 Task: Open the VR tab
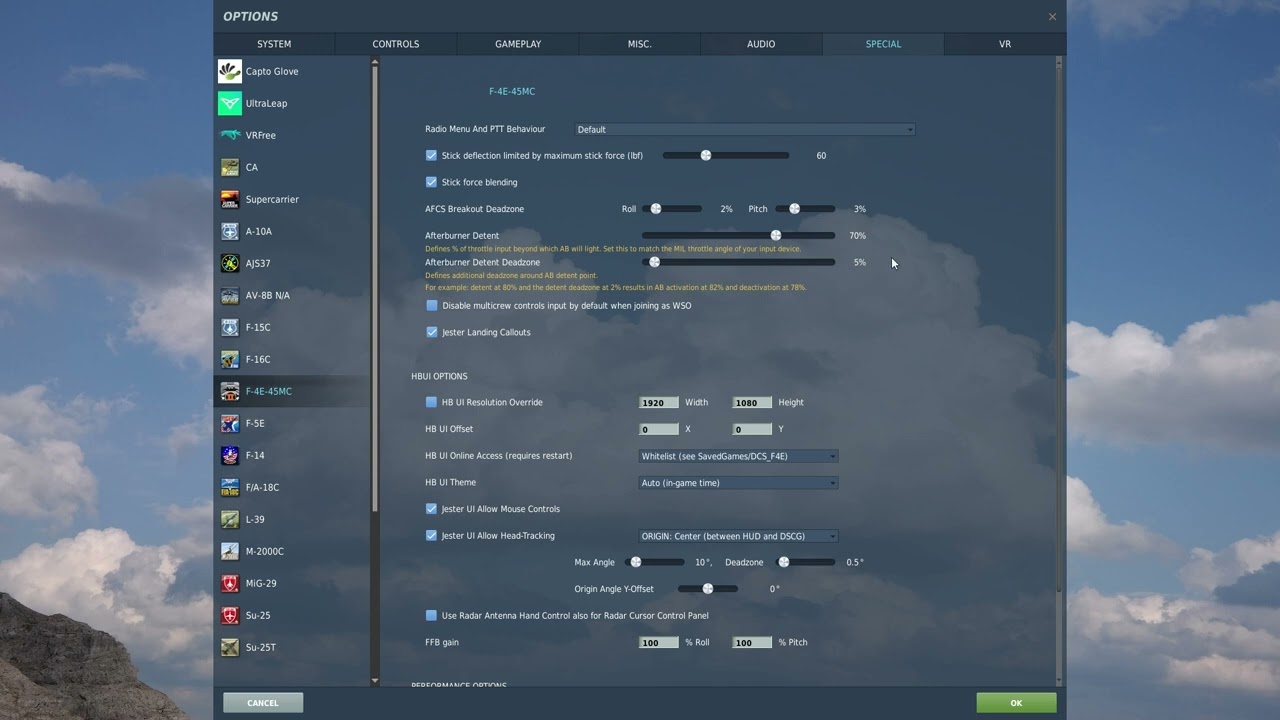[x=1005, y=44]
